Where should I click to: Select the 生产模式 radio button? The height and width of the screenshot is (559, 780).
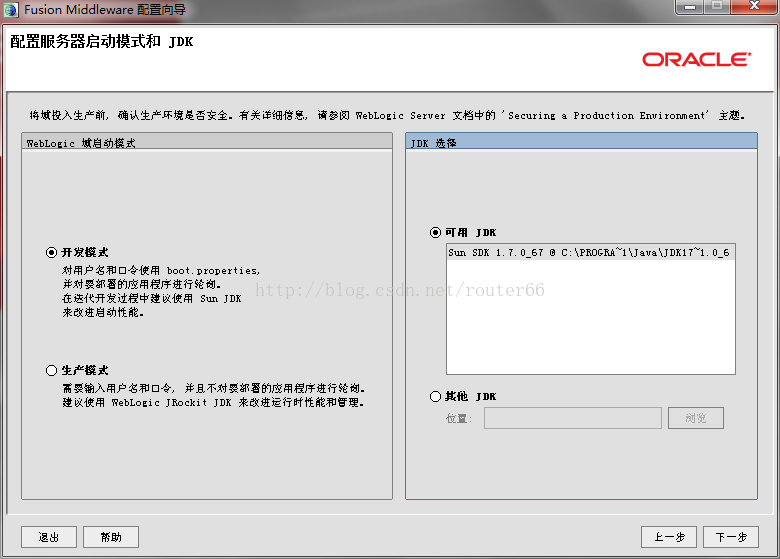pos(51,371)
